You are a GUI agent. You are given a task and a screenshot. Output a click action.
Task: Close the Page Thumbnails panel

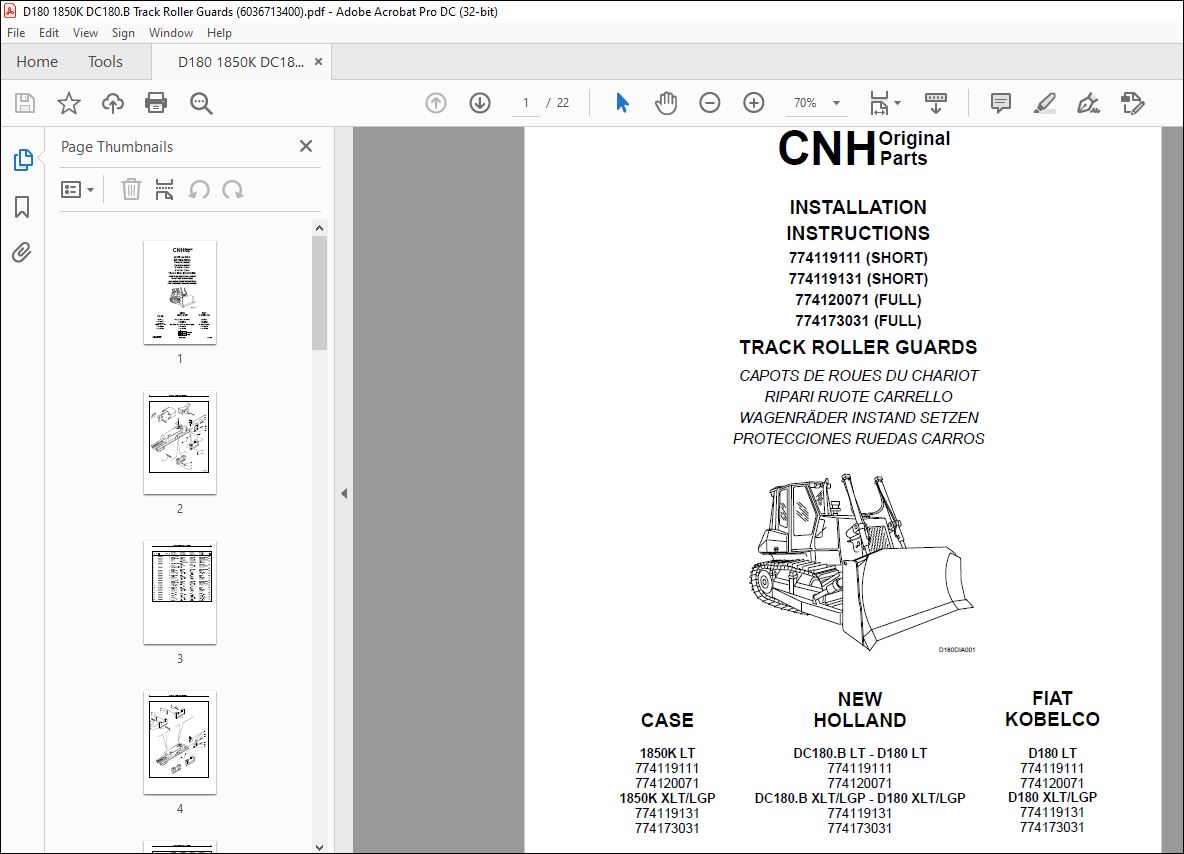click(306, 146)
